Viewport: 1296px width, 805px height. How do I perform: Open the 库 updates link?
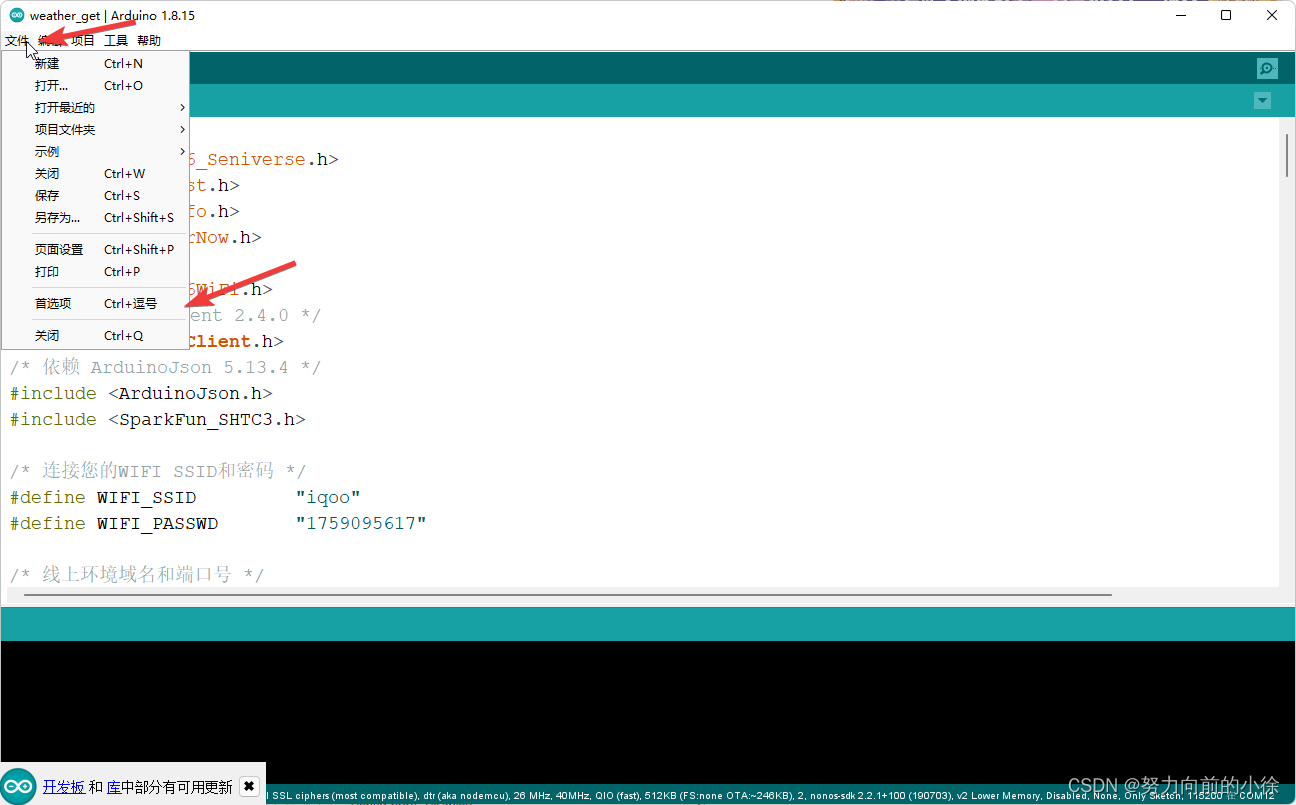click(114, 787)
